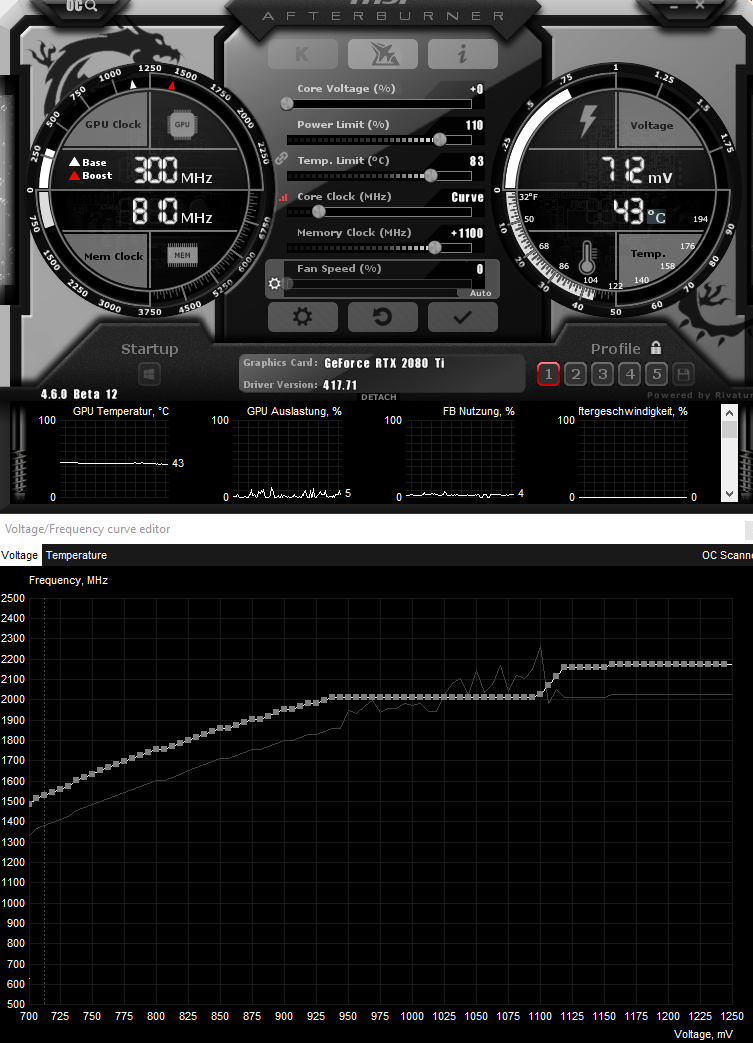
Task: Click driver version 417.71 text
Action: pyautogui.click(x=340, y=385)
